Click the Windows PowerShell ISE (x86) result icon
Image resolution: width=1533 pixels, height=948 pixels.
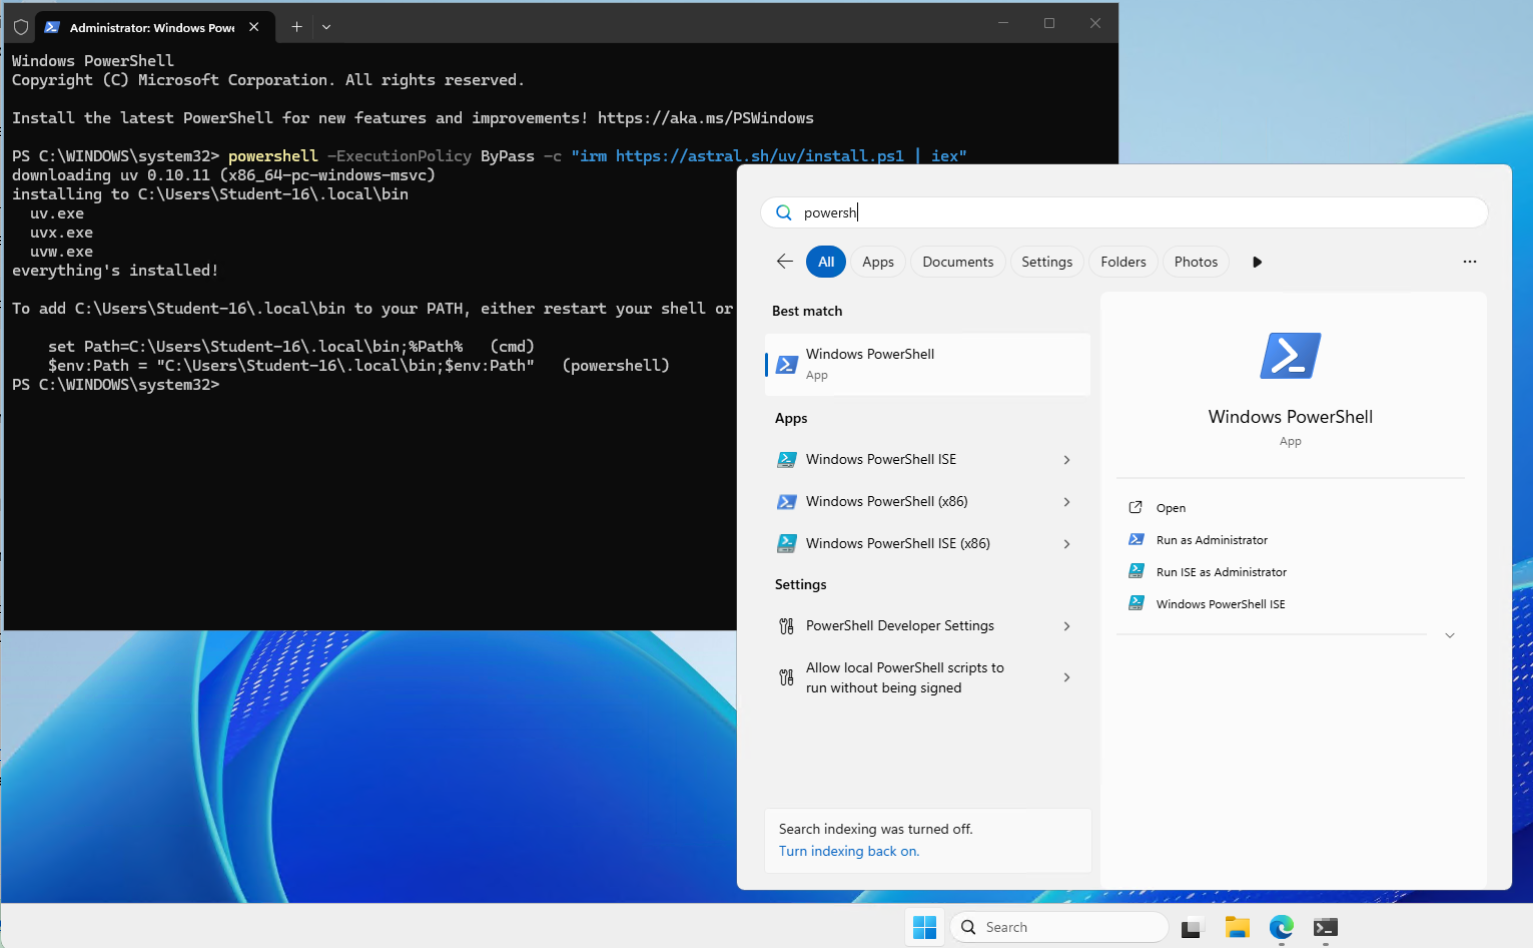click(787, 544)
